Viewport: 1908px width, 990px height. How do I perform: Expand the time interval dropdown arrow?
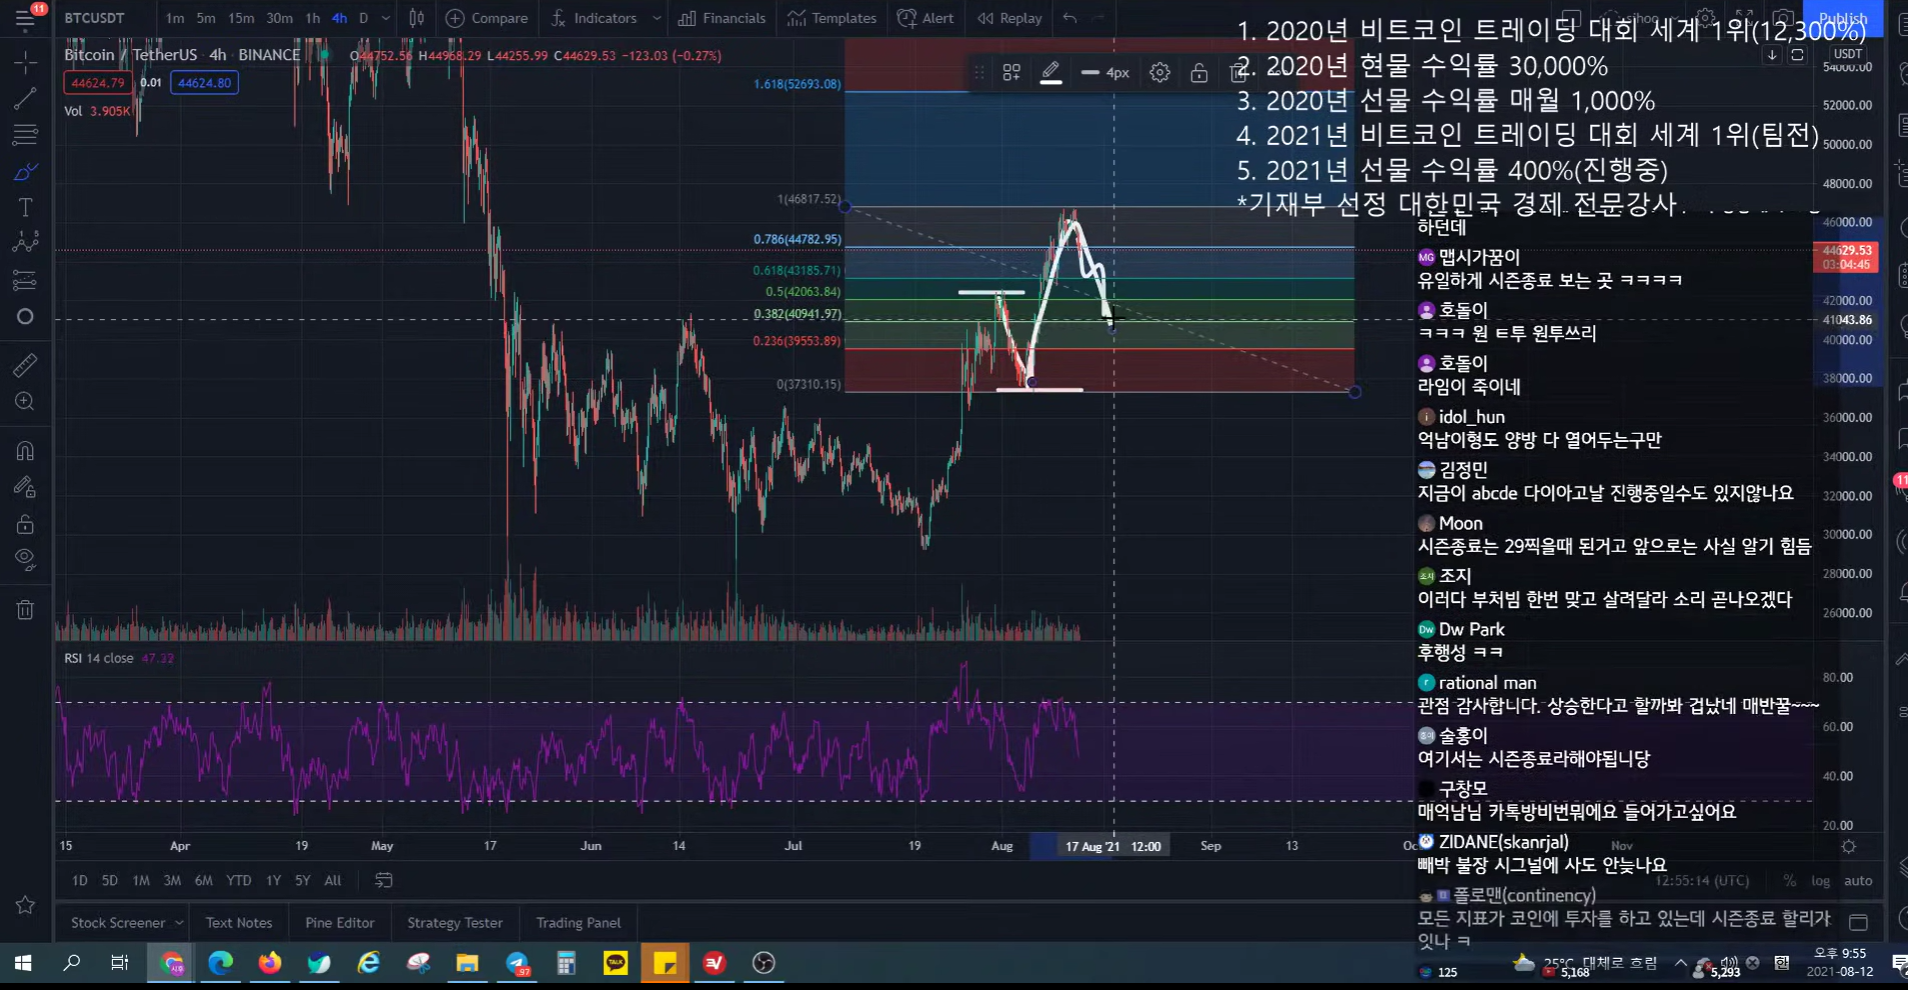point(386,18)
